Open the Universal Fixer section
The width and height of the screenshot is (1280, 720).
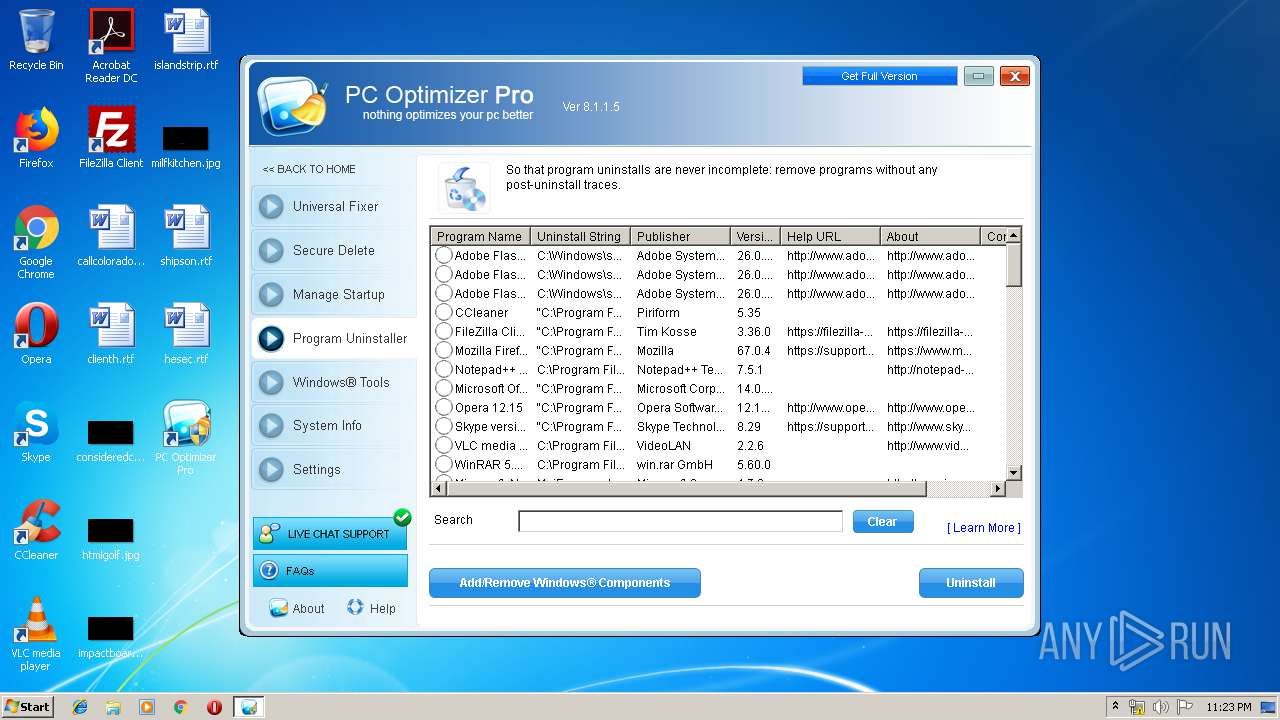click(334, 207)
